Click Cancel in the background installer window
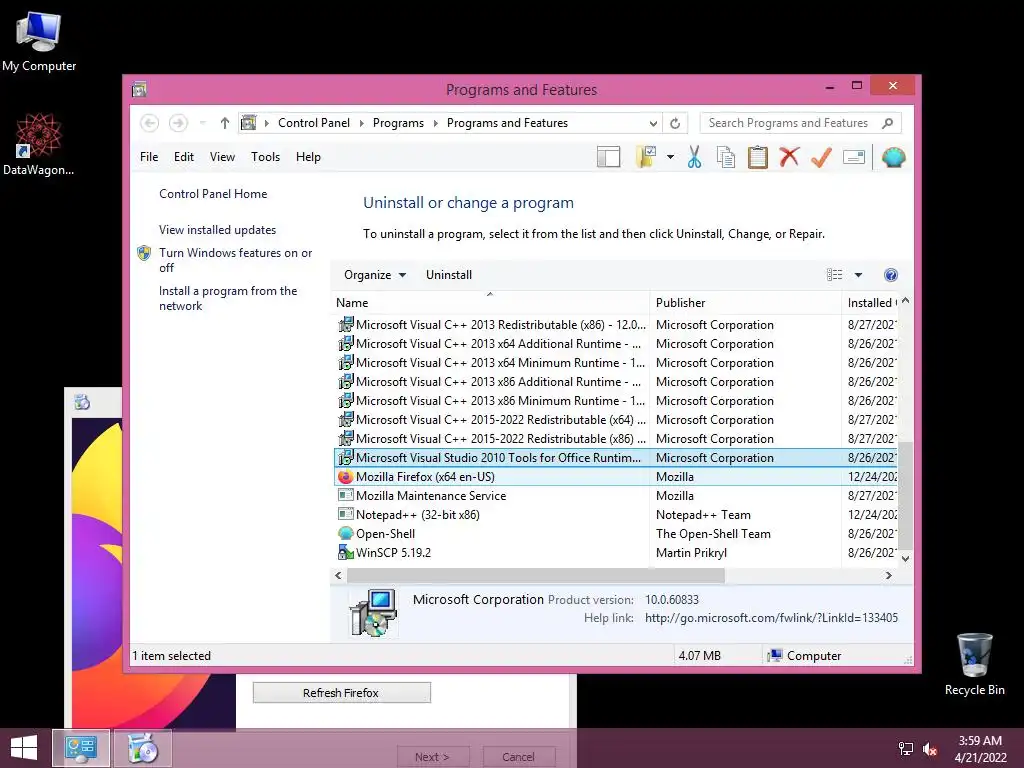Viewport: 1024px width, 768px height. tap(519, 756)
